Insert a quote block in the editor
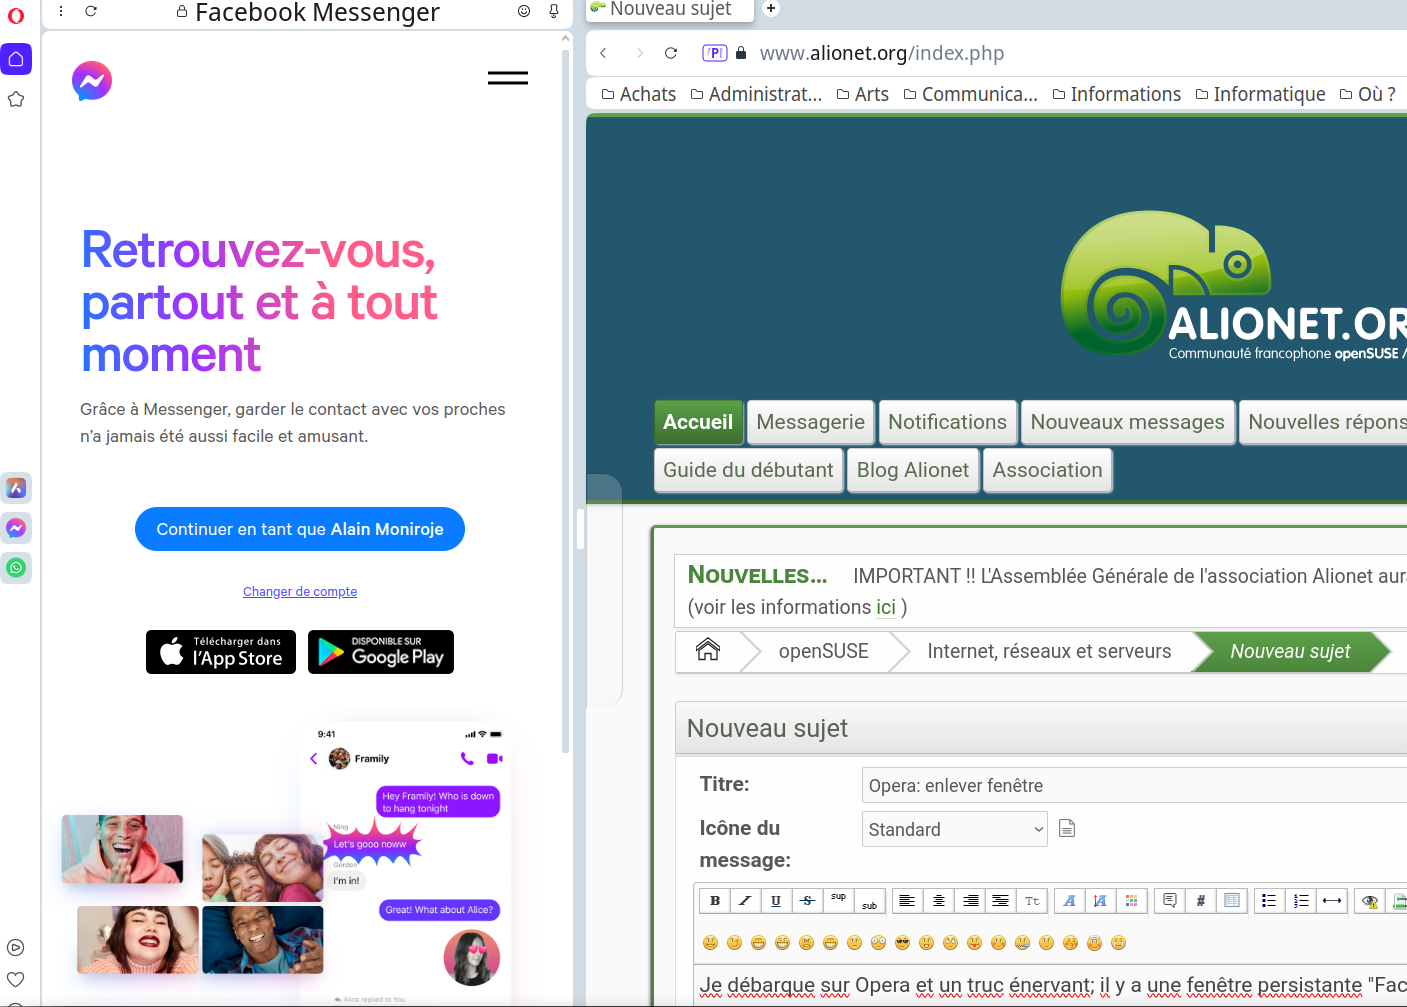The height and width of the screenshot is (1007, 1407). pos(1169,901)
